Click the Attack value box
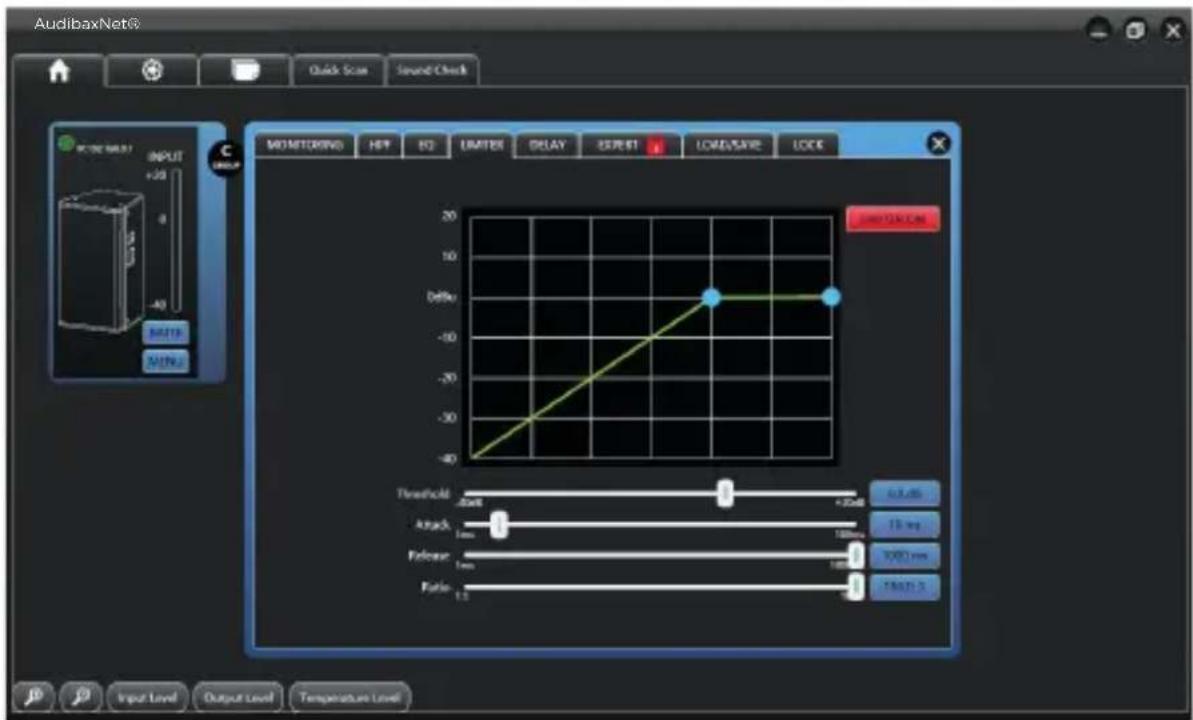This screenshot has width=1193, height=720. [905, 525]
